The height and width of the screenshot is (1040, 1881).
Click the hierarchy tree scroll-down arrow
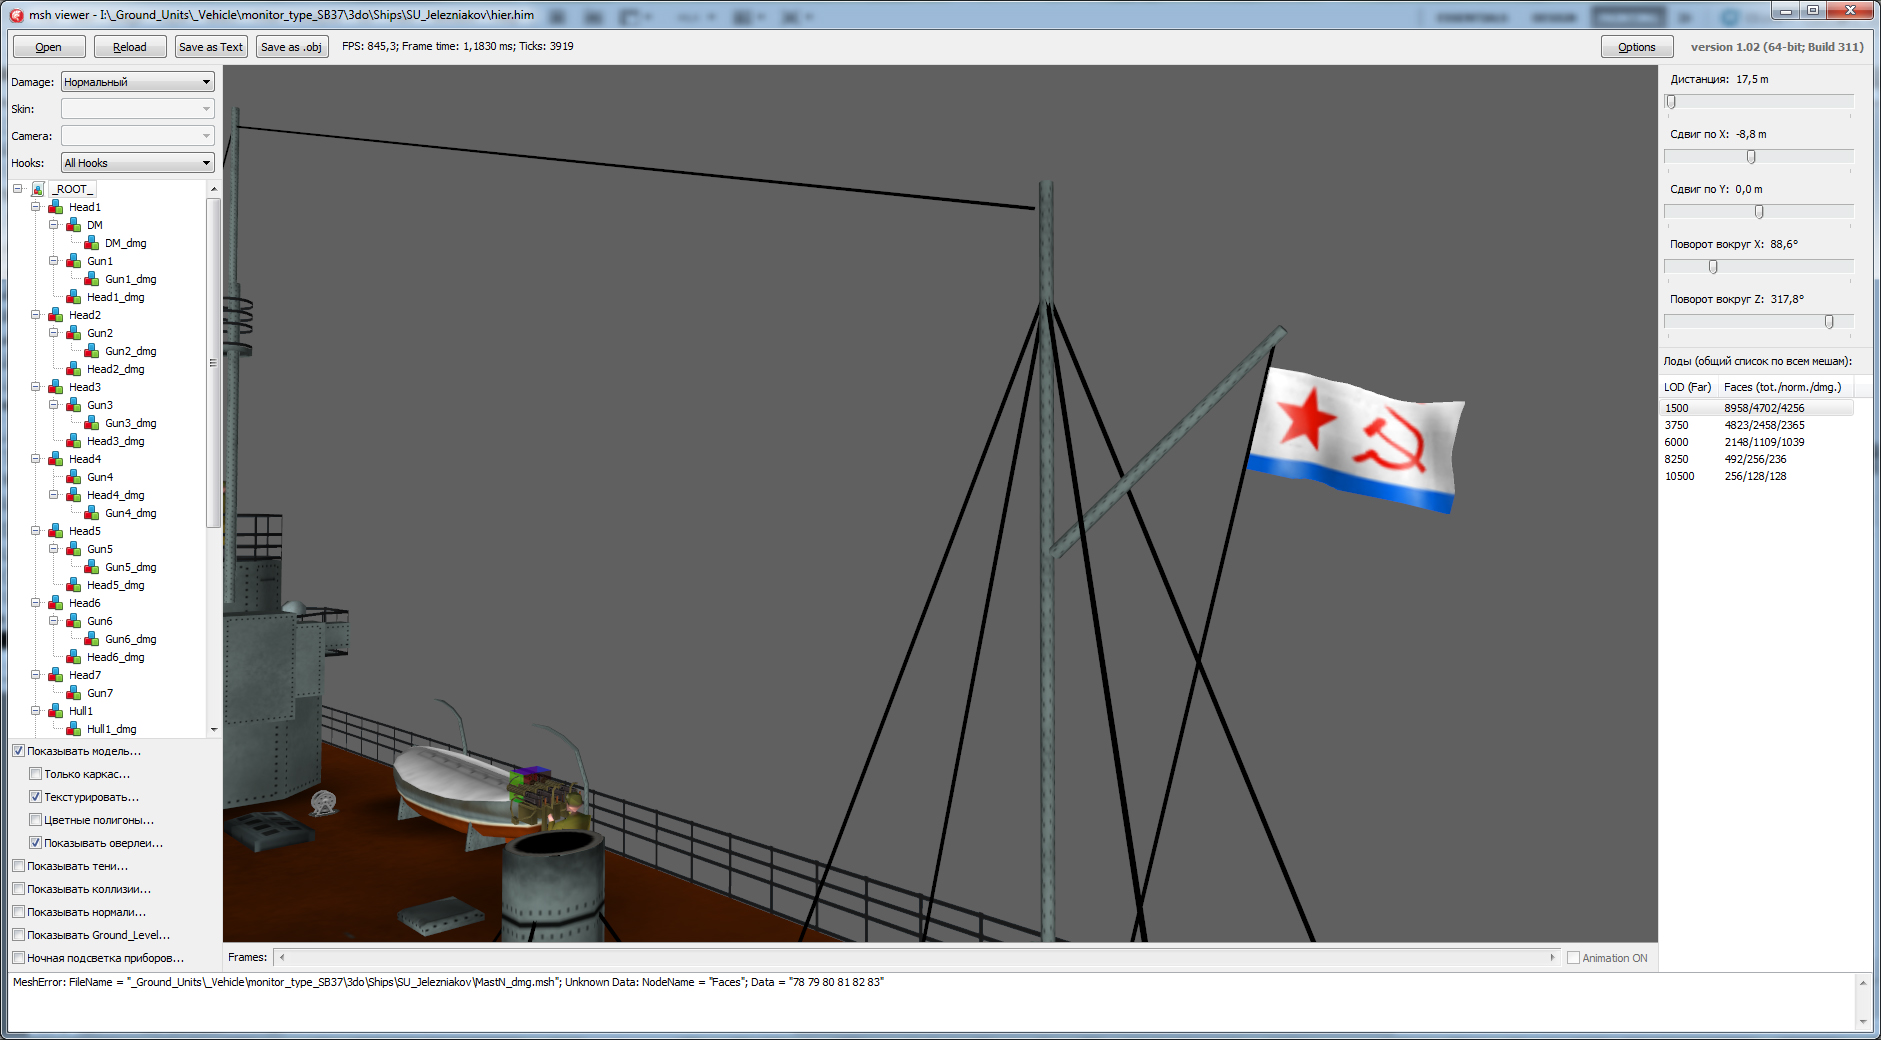[x=214, y=730]
